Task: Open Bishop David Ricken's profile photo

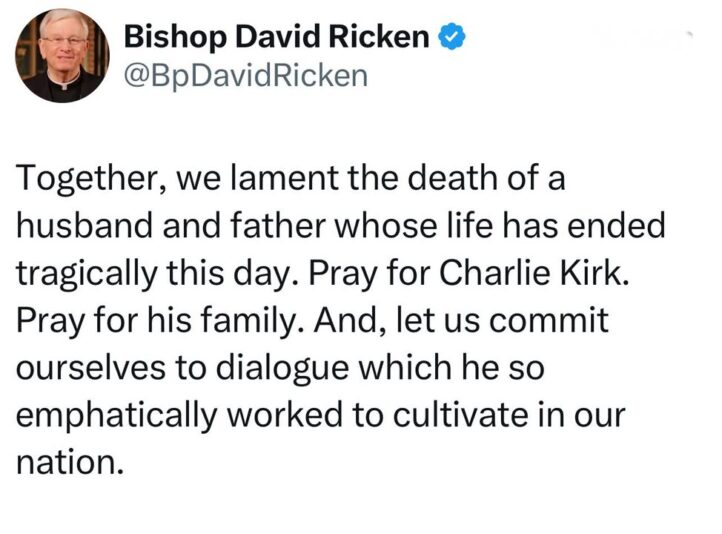Action: coord(61,58)
